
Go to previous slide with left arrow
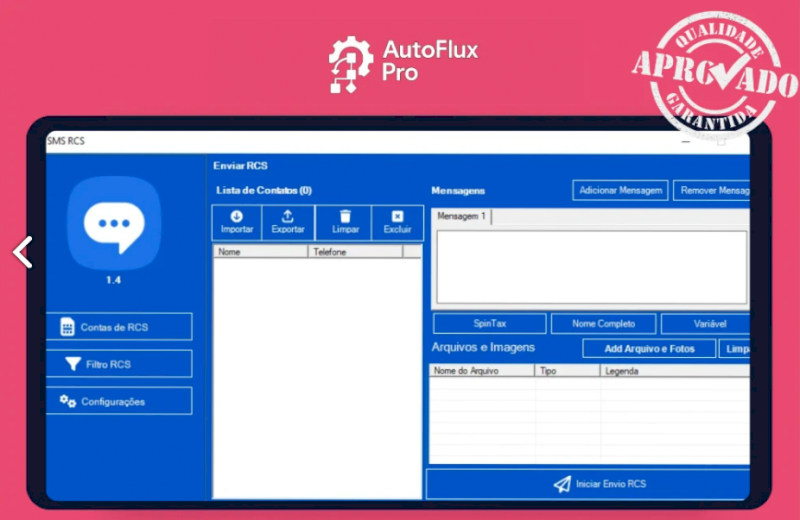tap(23, 252)
